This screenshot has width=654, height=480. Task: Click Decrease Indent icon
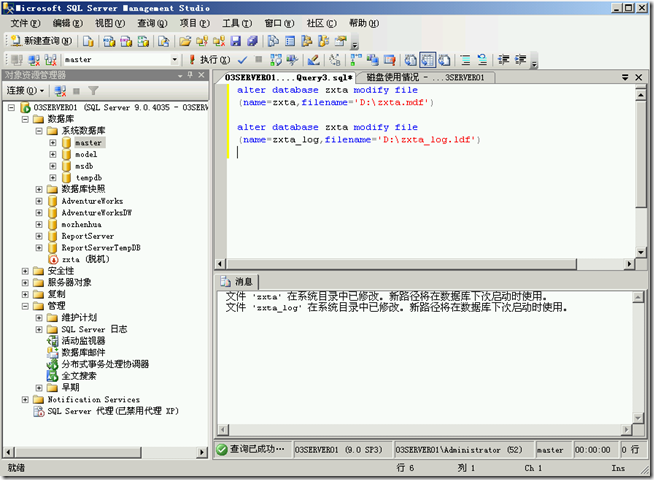point(503,60)
